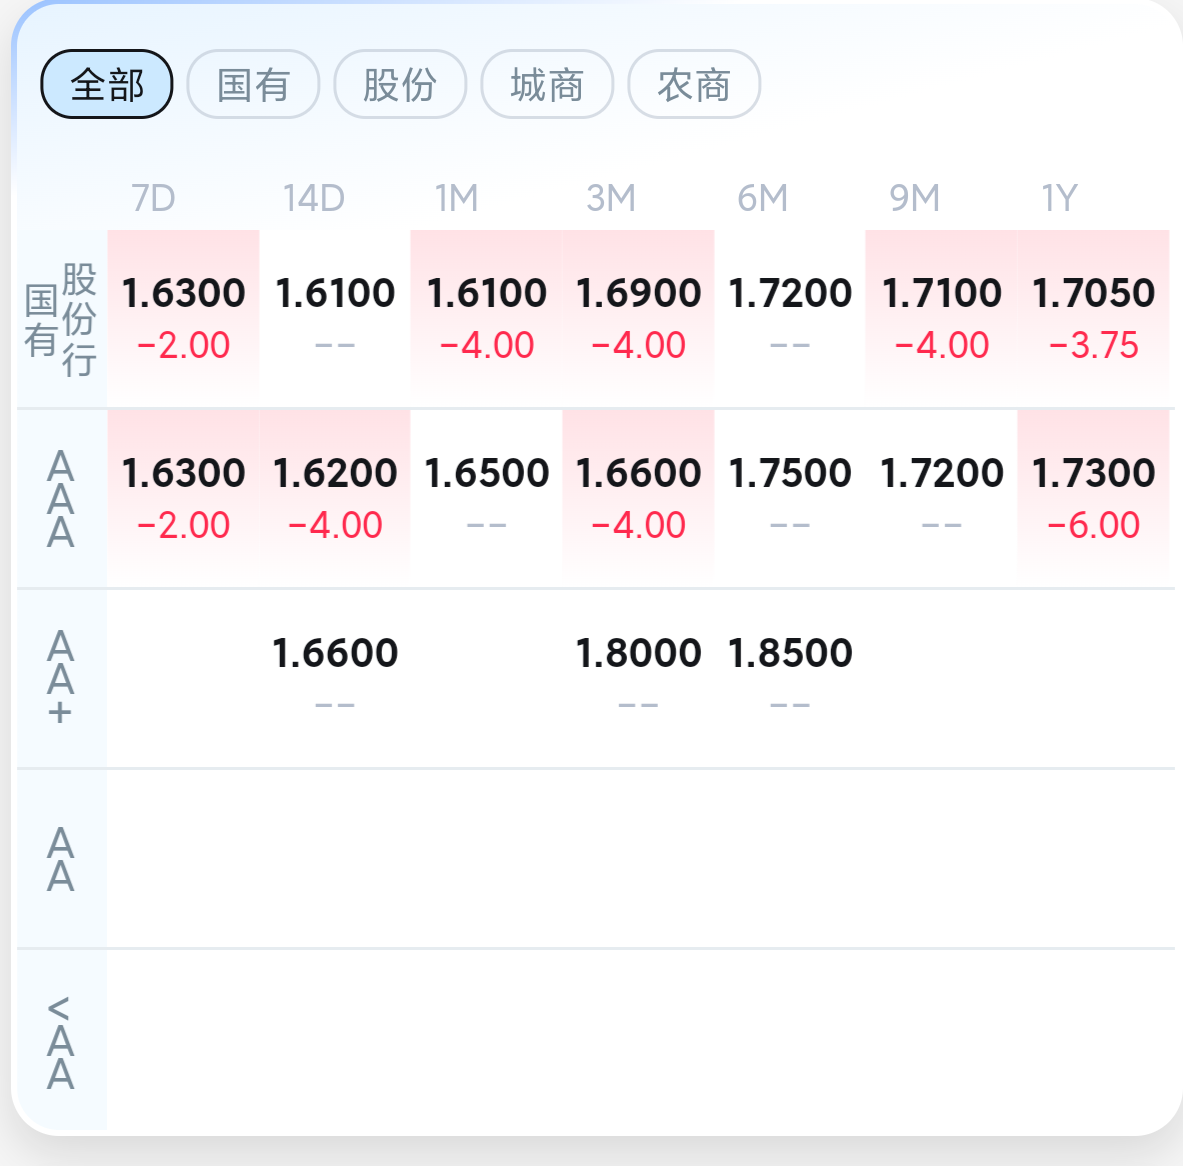Click the AA+ 6M rate 1.8500

point(790,678)
